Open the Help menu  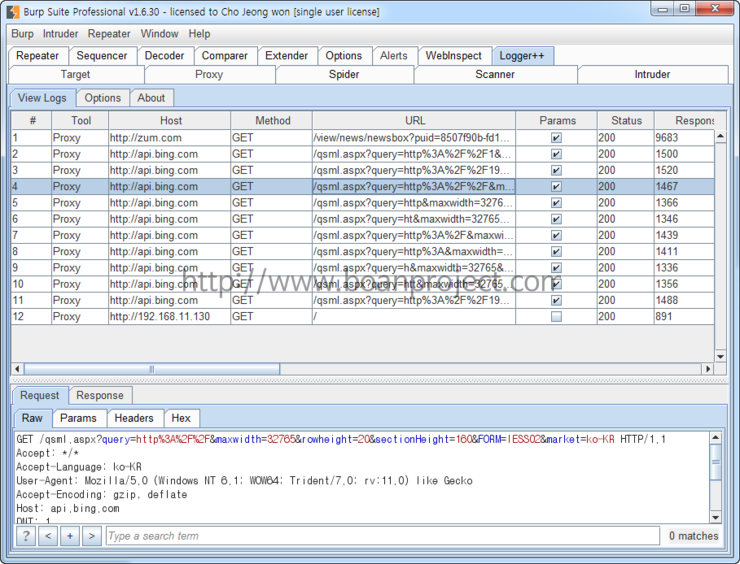coord(199,34)
